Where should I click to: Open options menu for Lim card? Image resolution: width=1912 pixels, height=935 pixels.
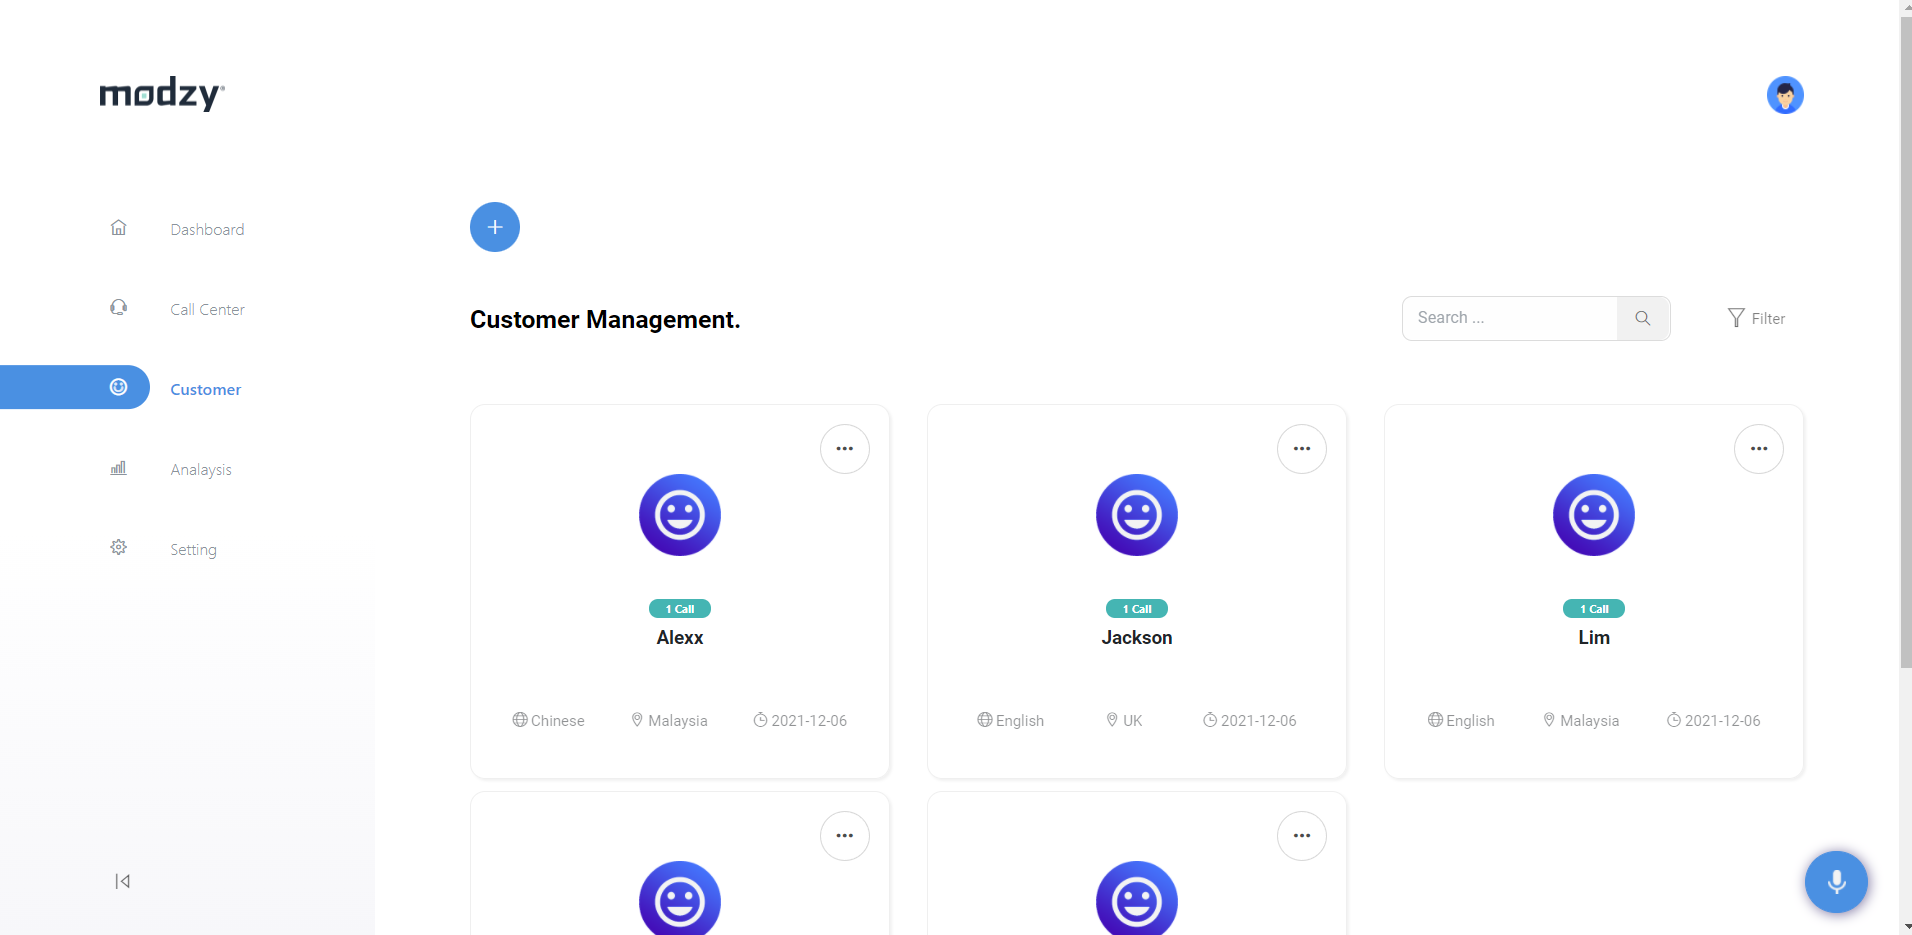coord(1759,449)
